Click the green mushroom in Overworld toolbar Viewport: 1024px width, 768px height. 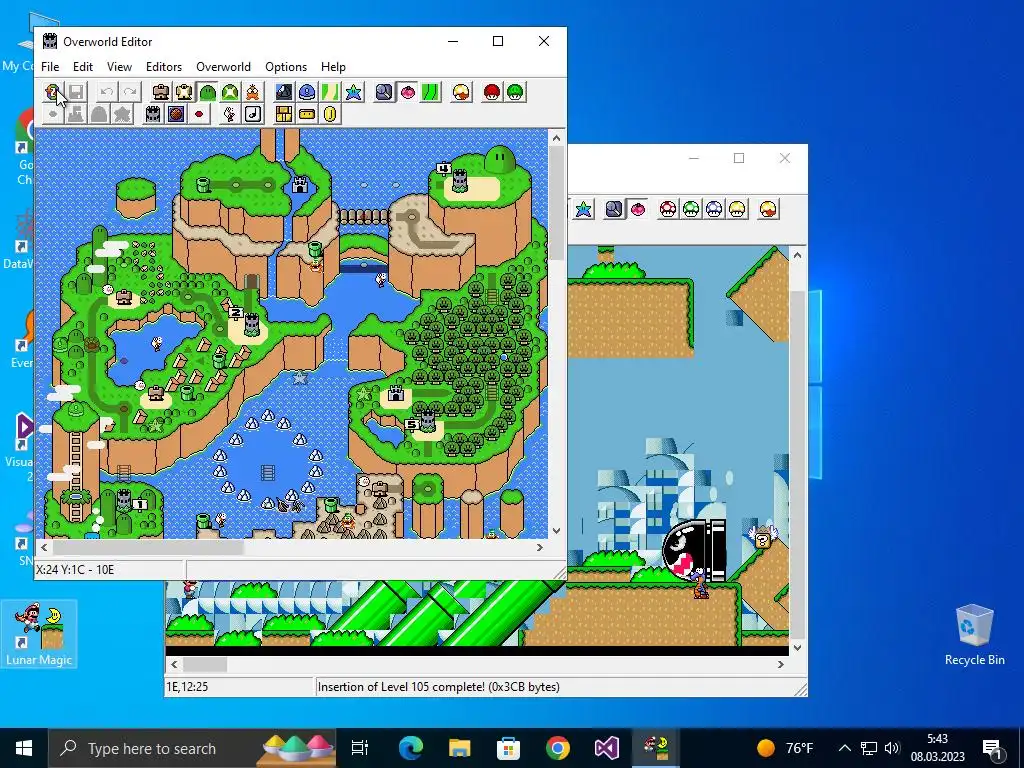[515, 92]
